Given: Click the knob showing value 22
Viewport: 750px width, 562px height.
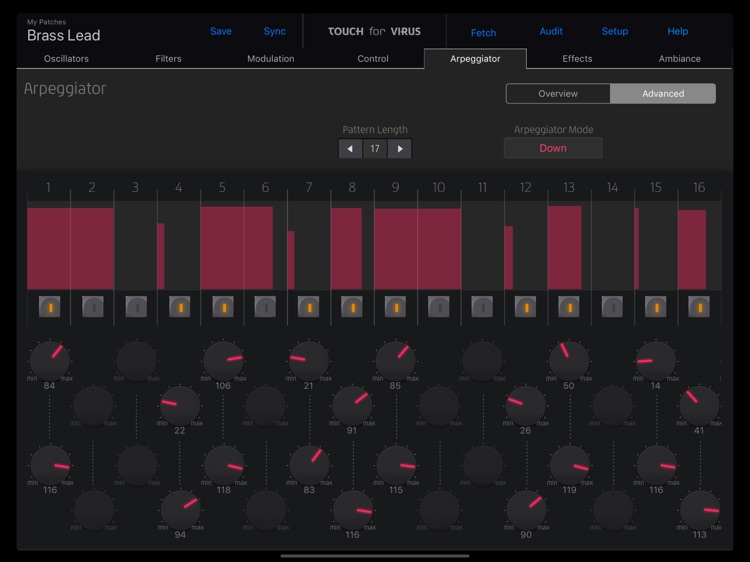Looking at the screenshot, I should 180,406.
